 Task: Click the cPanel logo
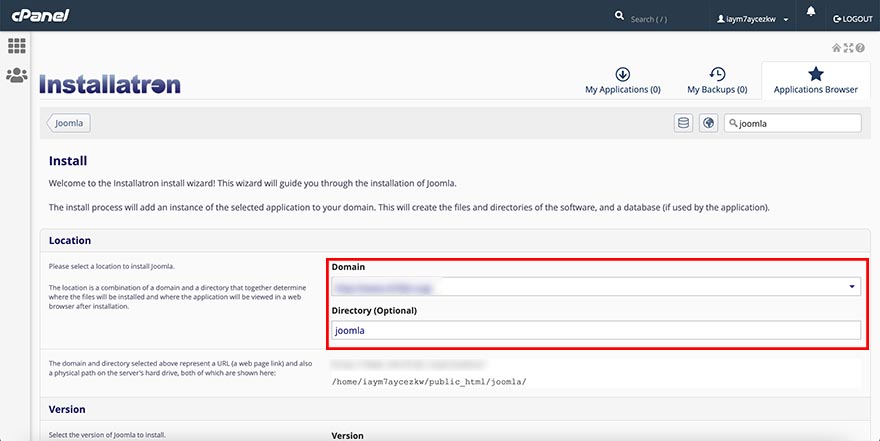(x=40, y=15)
